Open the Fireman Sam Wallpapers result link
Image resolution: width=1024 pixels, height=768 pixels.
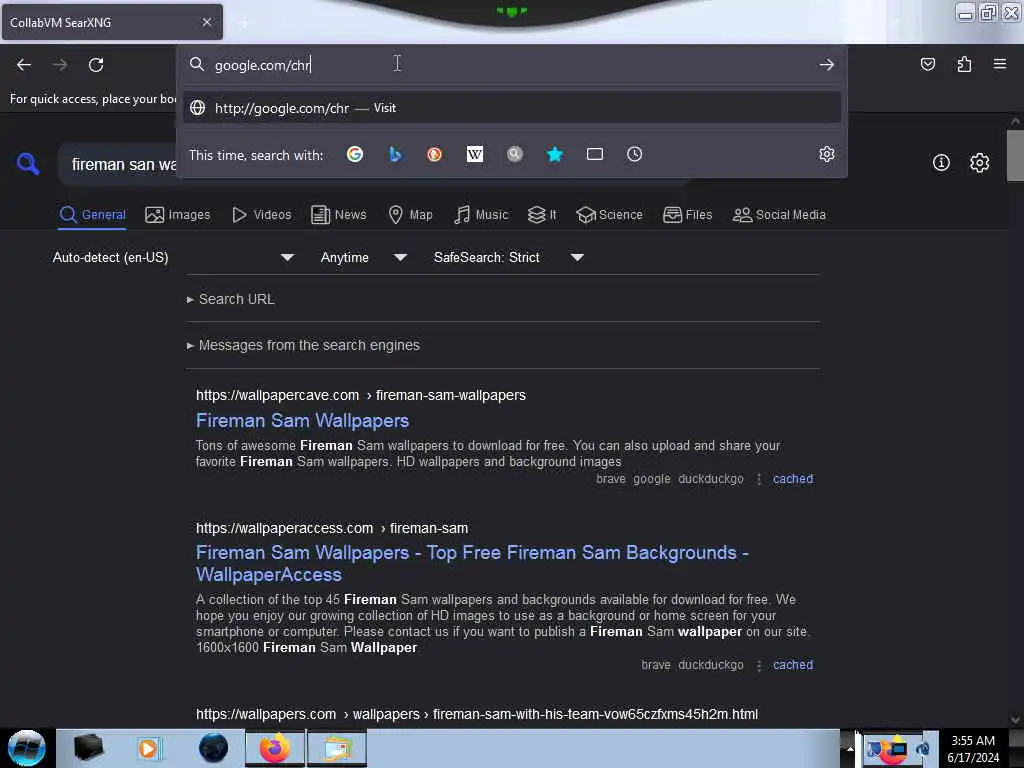pos(302,421)
